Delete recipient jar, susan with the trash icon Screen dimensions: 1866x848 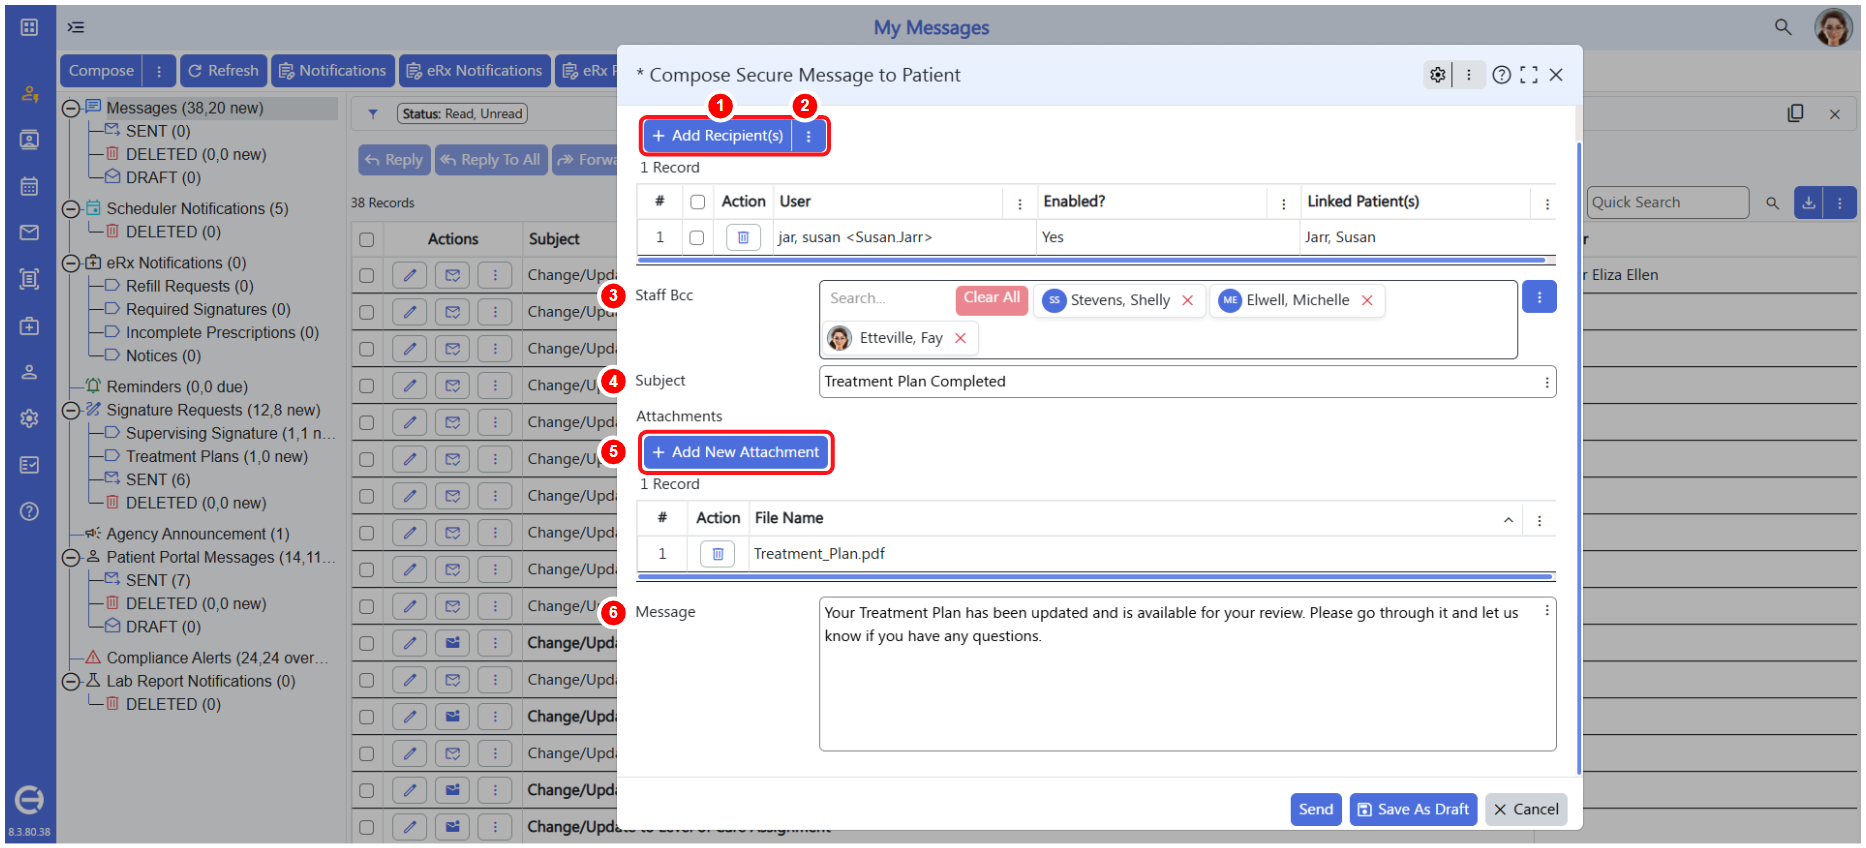743,238
